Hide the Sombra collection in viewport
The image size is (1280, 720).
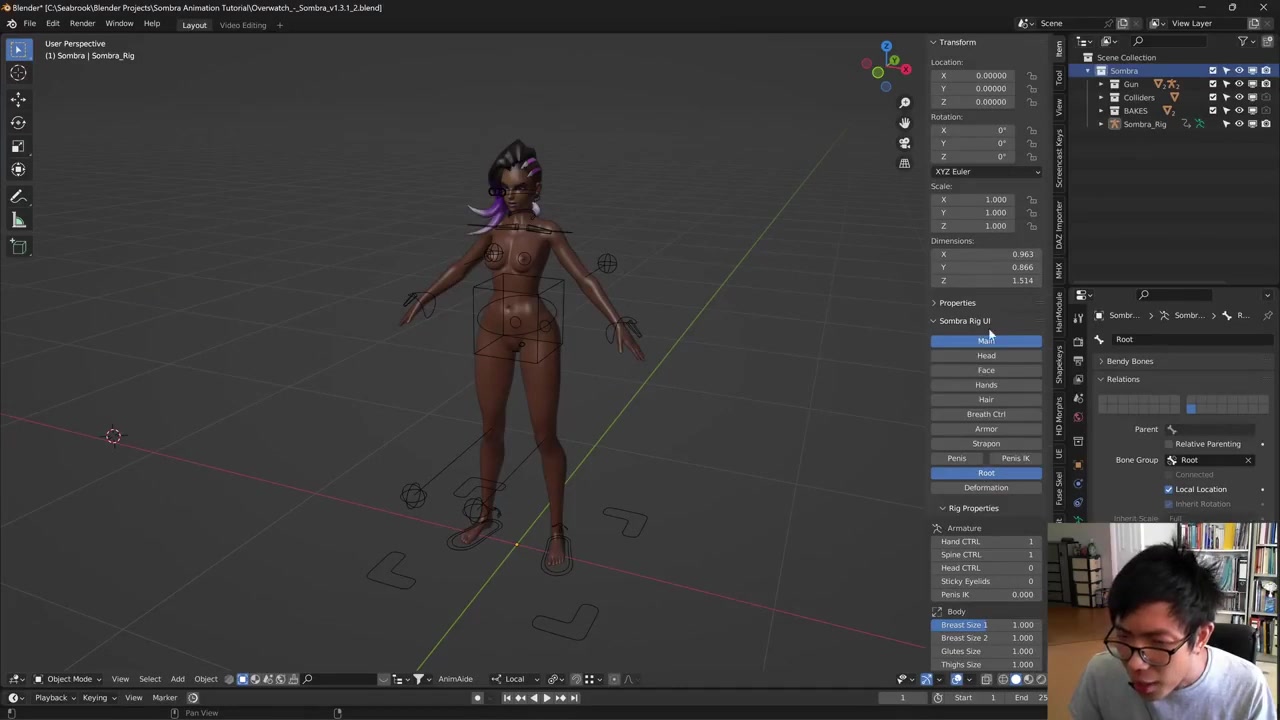coord(1239,71)
